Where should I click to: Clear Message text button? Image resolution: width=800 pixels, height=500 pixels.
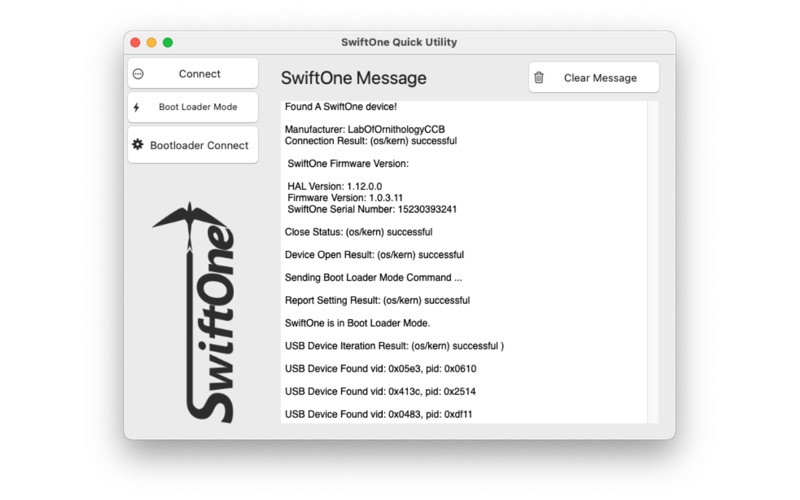pyautogui.click(x=600, y=78)
